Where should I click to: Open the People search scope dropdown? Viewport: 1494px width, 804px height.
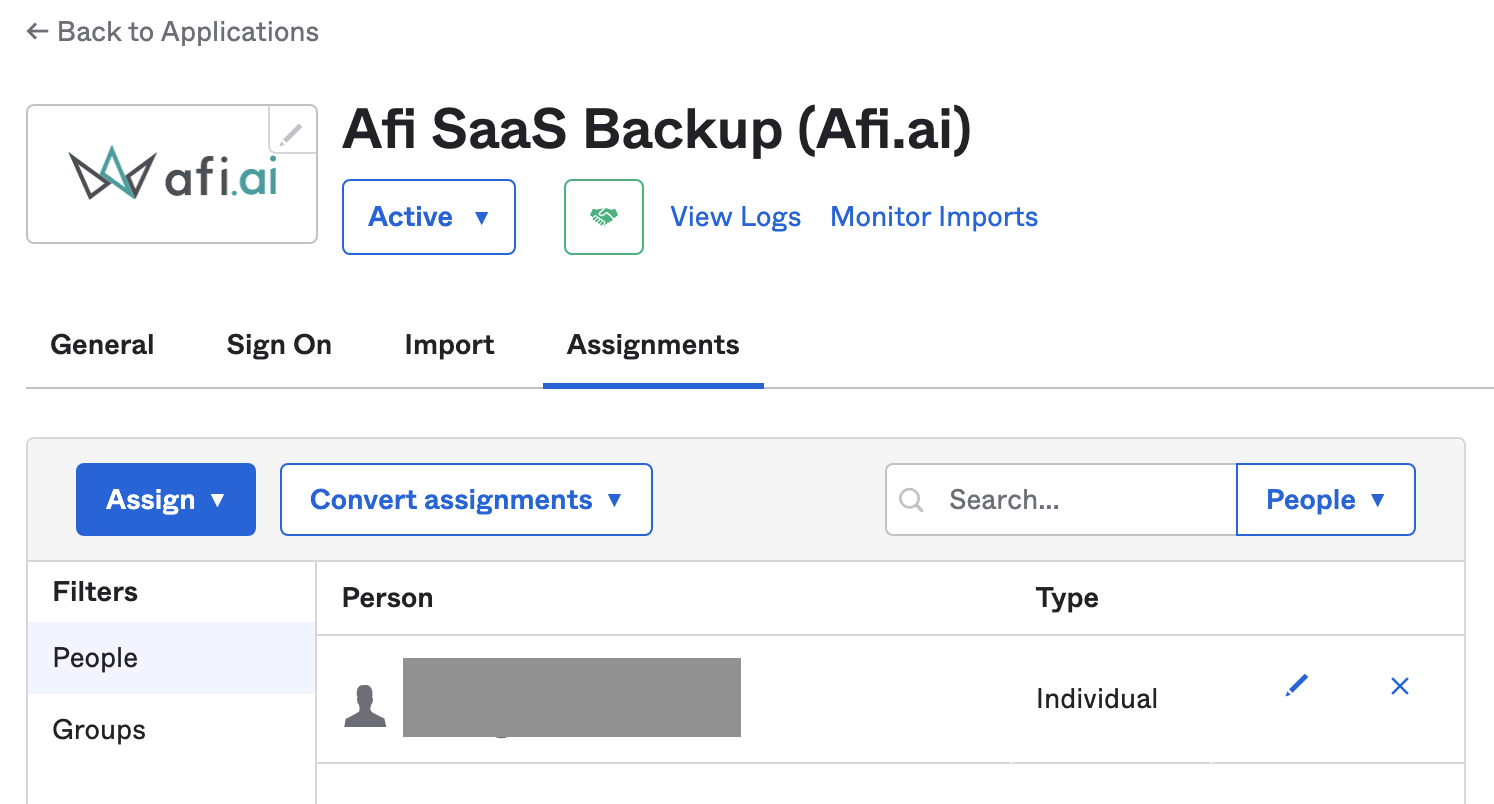(x=1325, y=500)
